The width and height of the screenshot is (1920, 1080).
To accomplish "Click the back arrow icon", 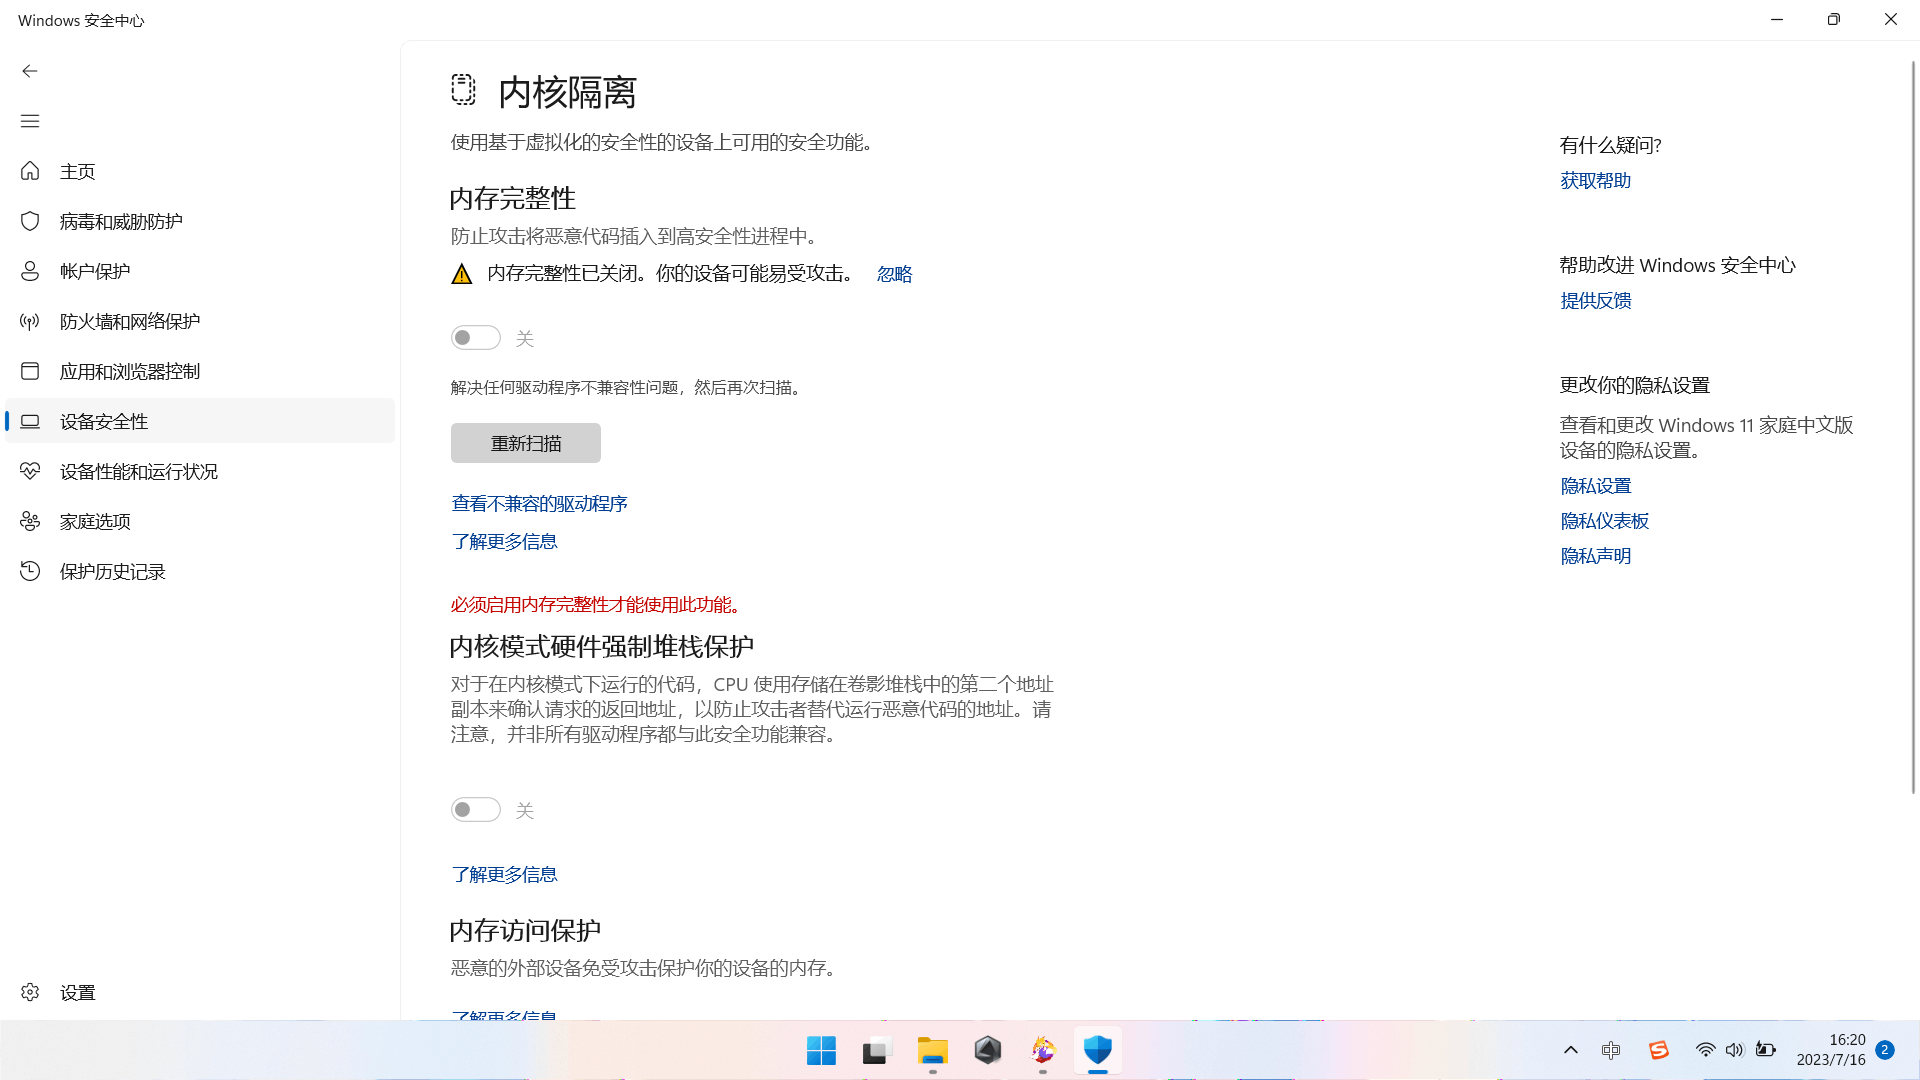I will coord(30,71).
